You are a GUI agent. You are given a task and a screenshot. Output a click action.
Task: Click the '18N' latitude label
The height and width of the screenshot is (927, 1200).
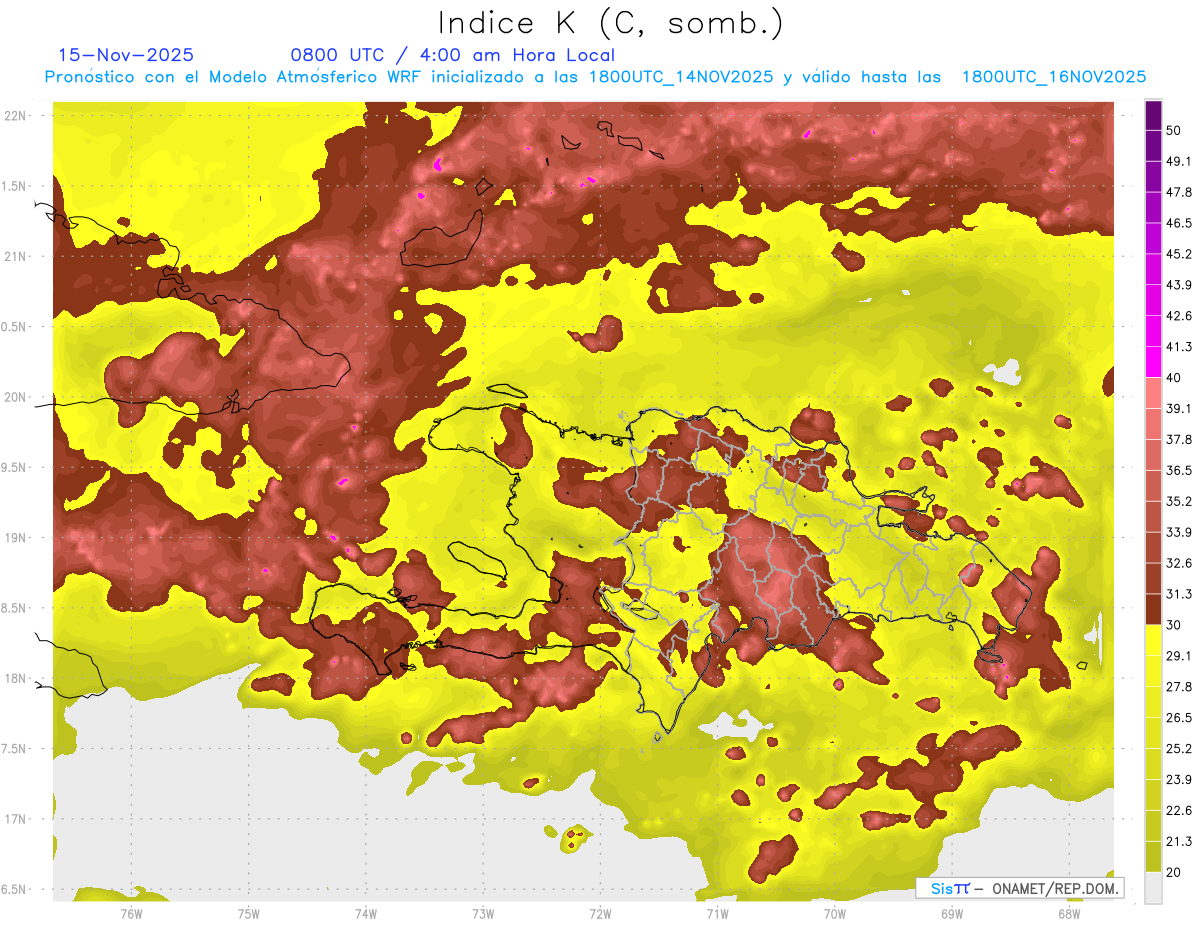[17, 678]
